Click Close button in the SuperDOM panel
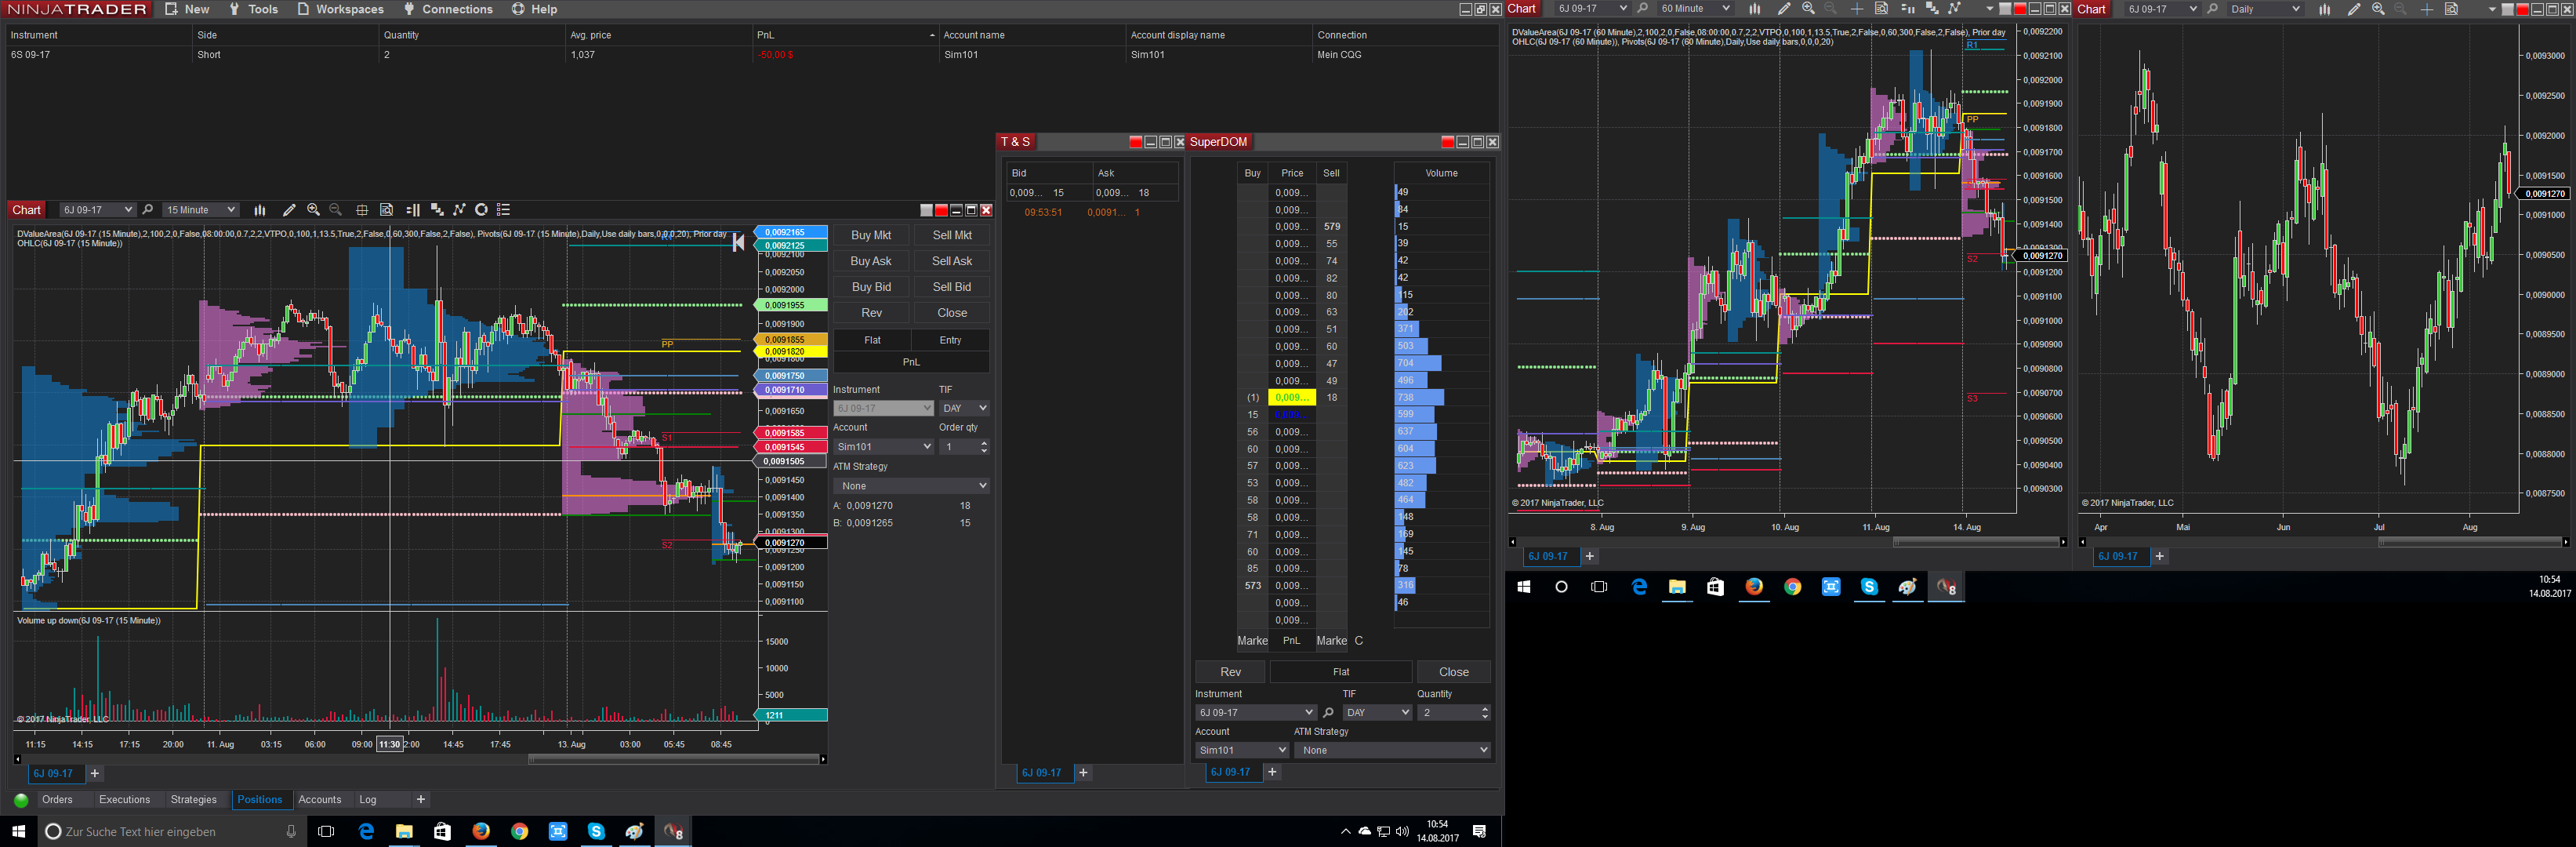 click(1454, 672)
